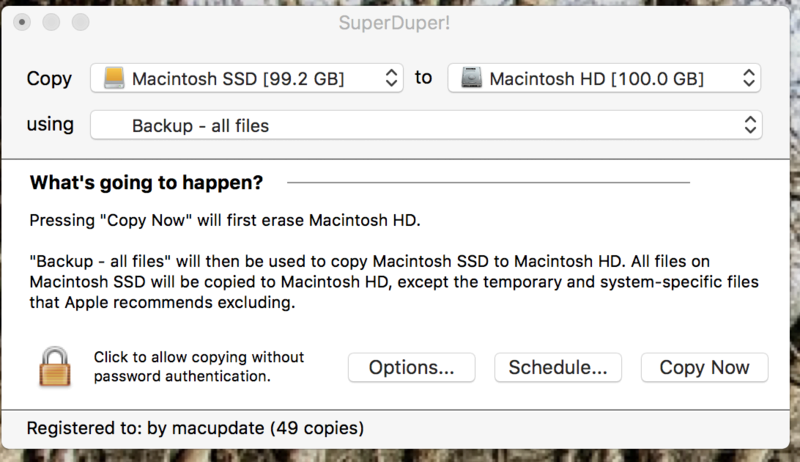Click the "allow copying without password authentication" text
800x462 pixels.
click(x=199, y=367)
